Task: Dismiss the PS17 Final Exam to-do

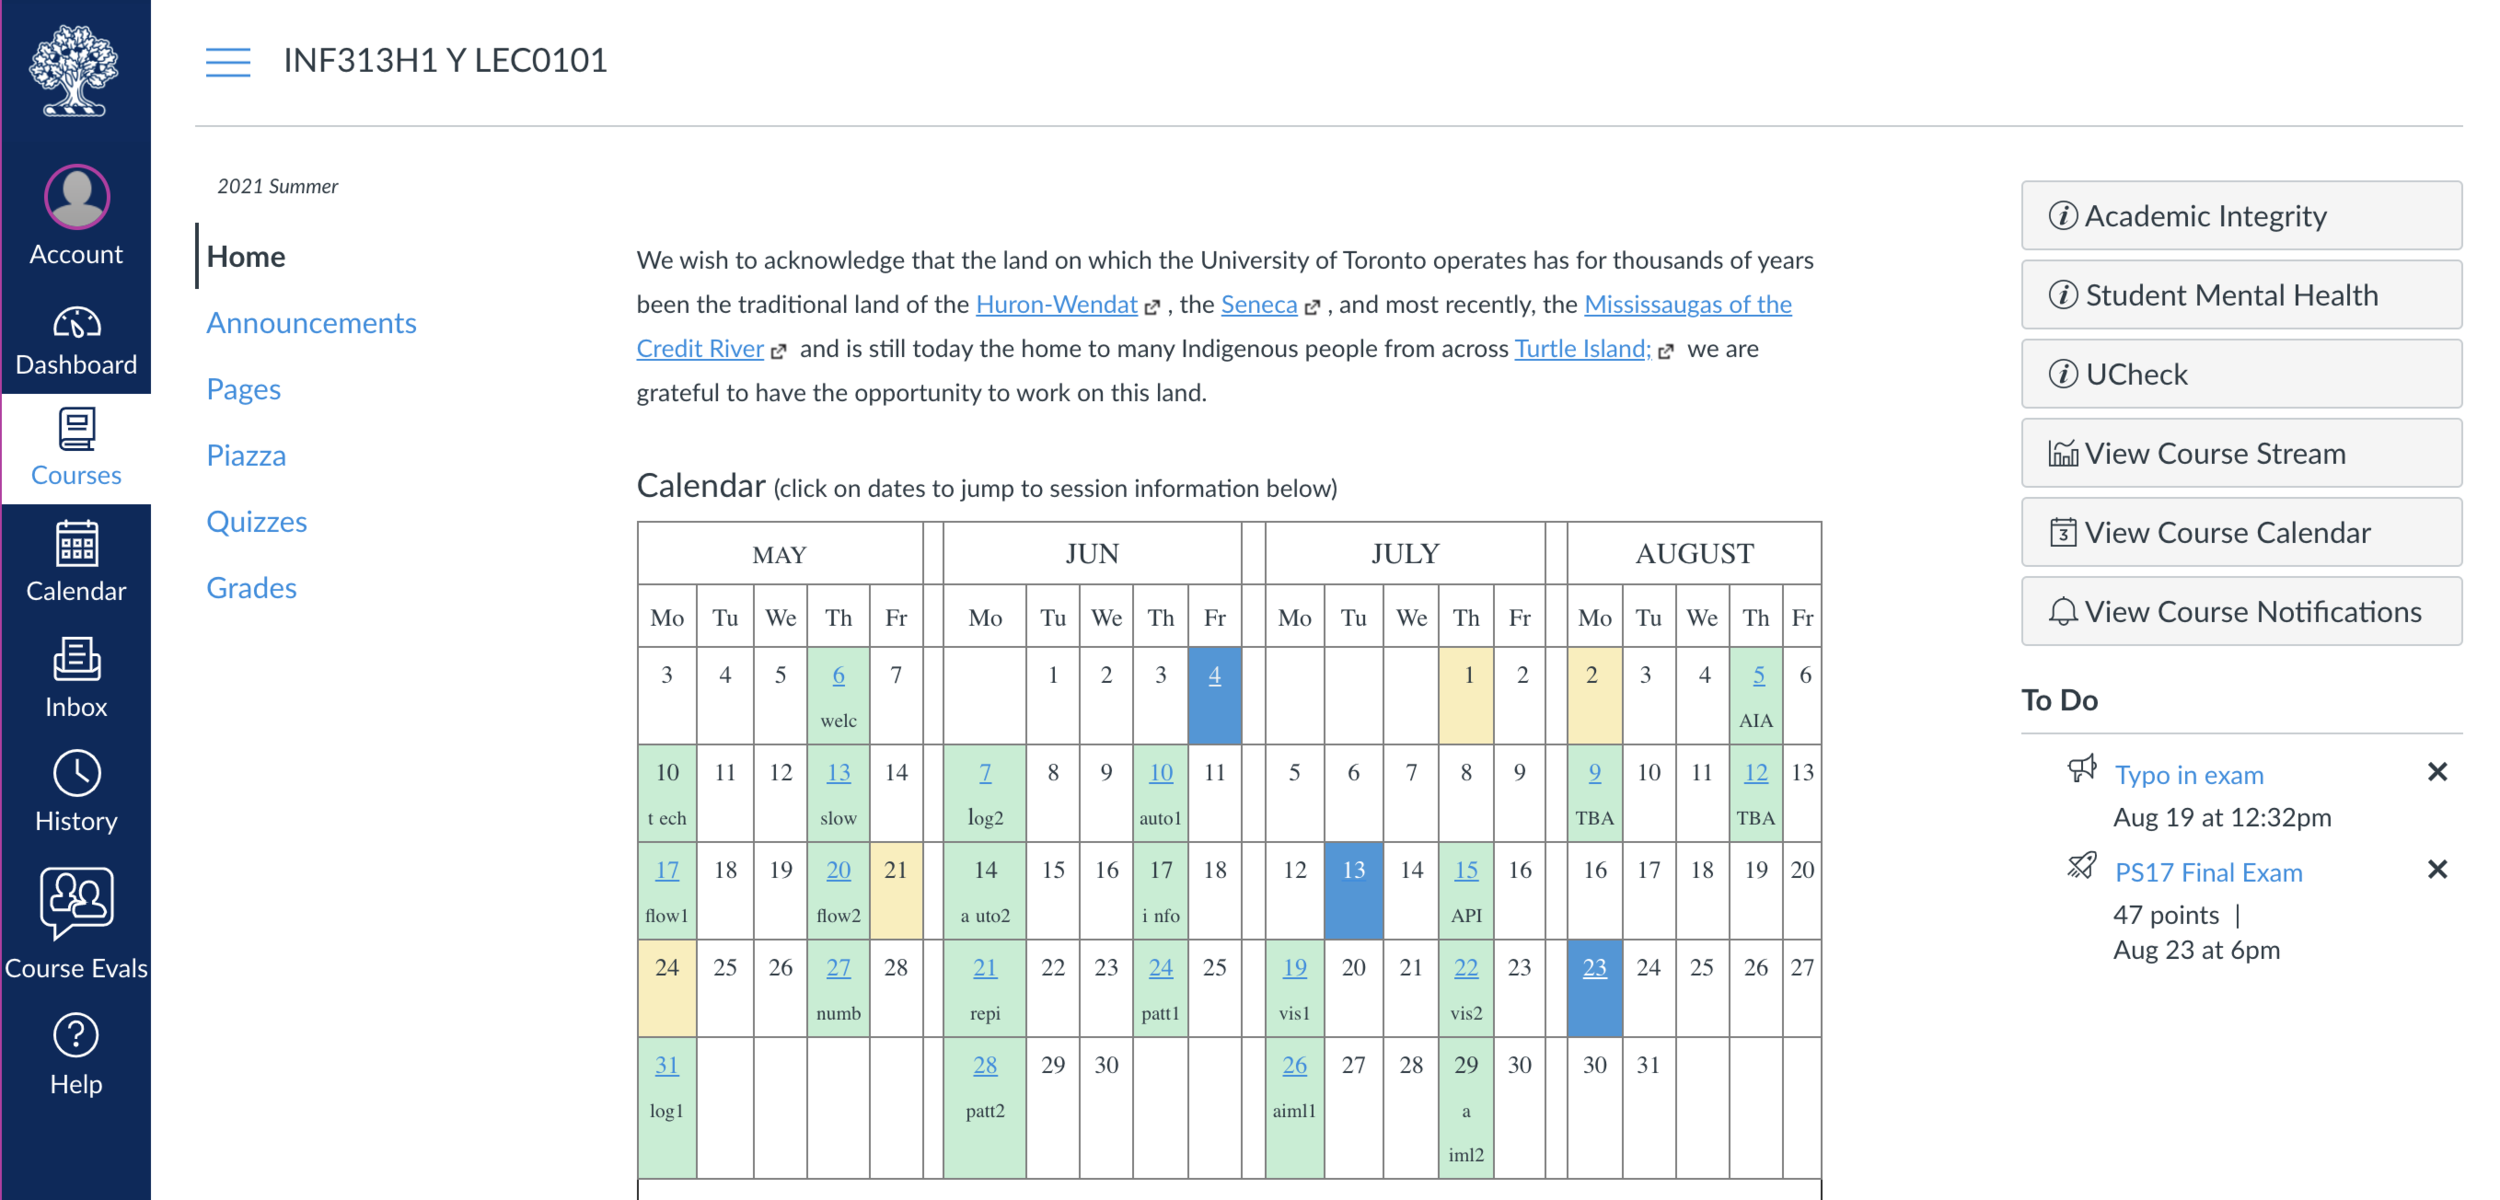Action: (x=2436, y=869)
